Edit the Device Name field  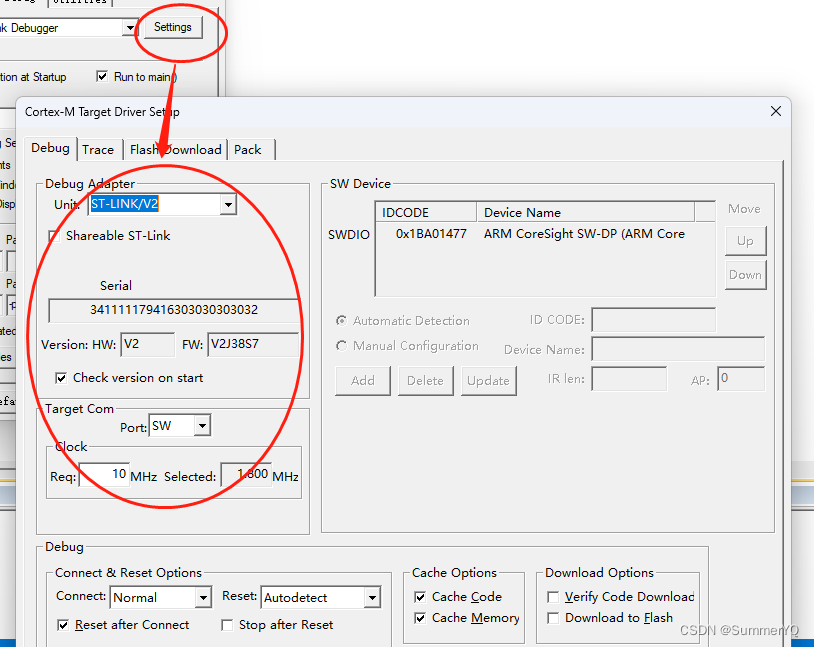(678, 349)
